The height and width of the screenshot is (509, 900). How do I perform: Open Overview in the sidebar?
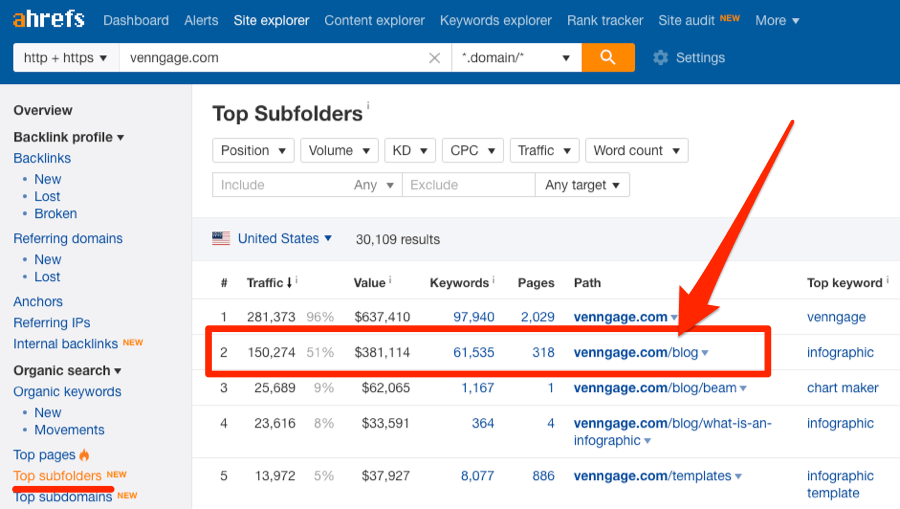tap(43, 110)
